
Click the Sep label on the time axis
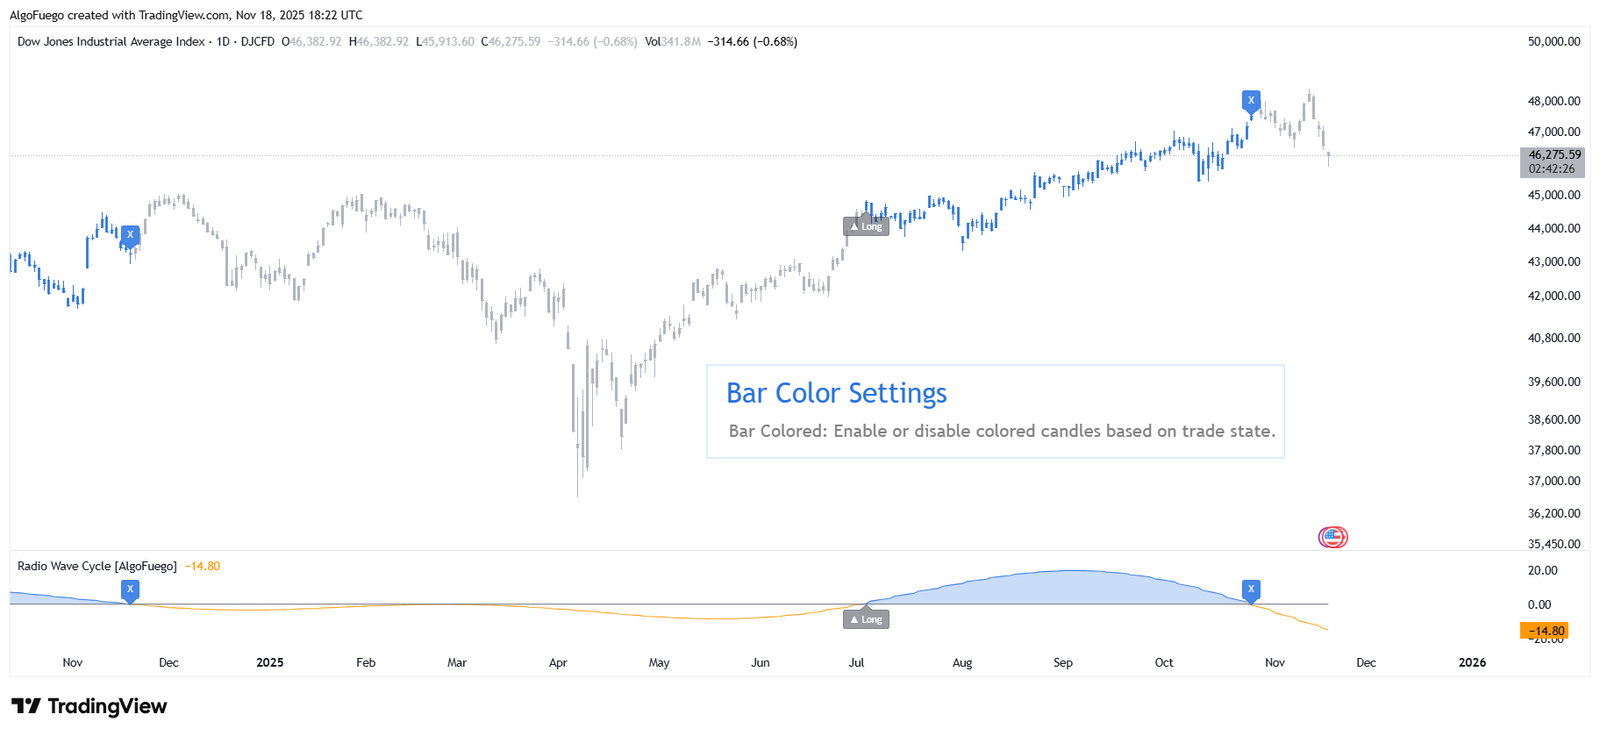pyautogui.click(x=1063, y=662)
